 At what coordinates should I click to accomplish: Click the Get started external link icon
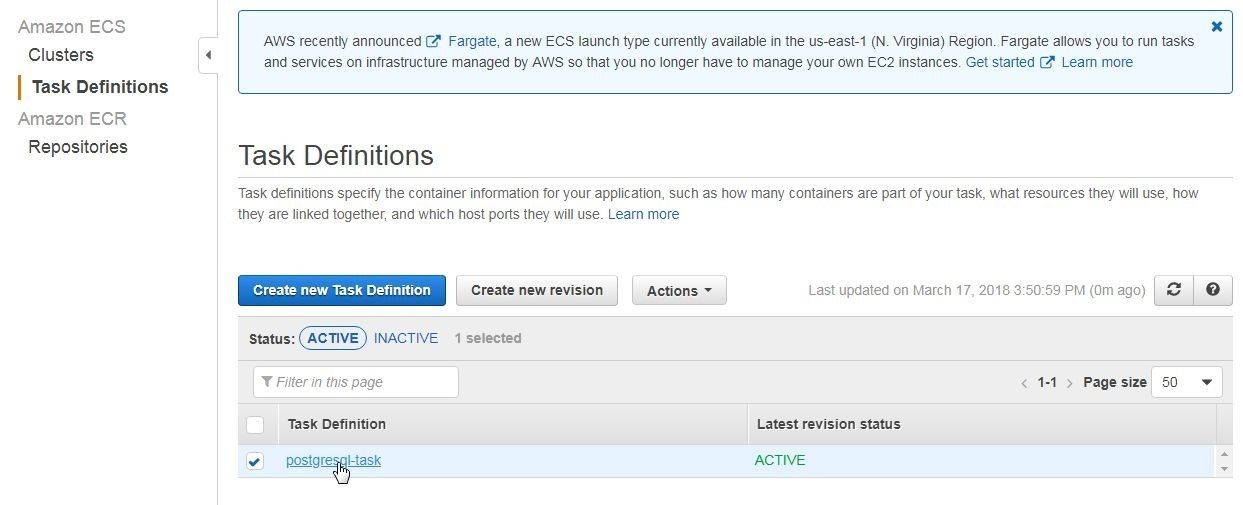1047,62
